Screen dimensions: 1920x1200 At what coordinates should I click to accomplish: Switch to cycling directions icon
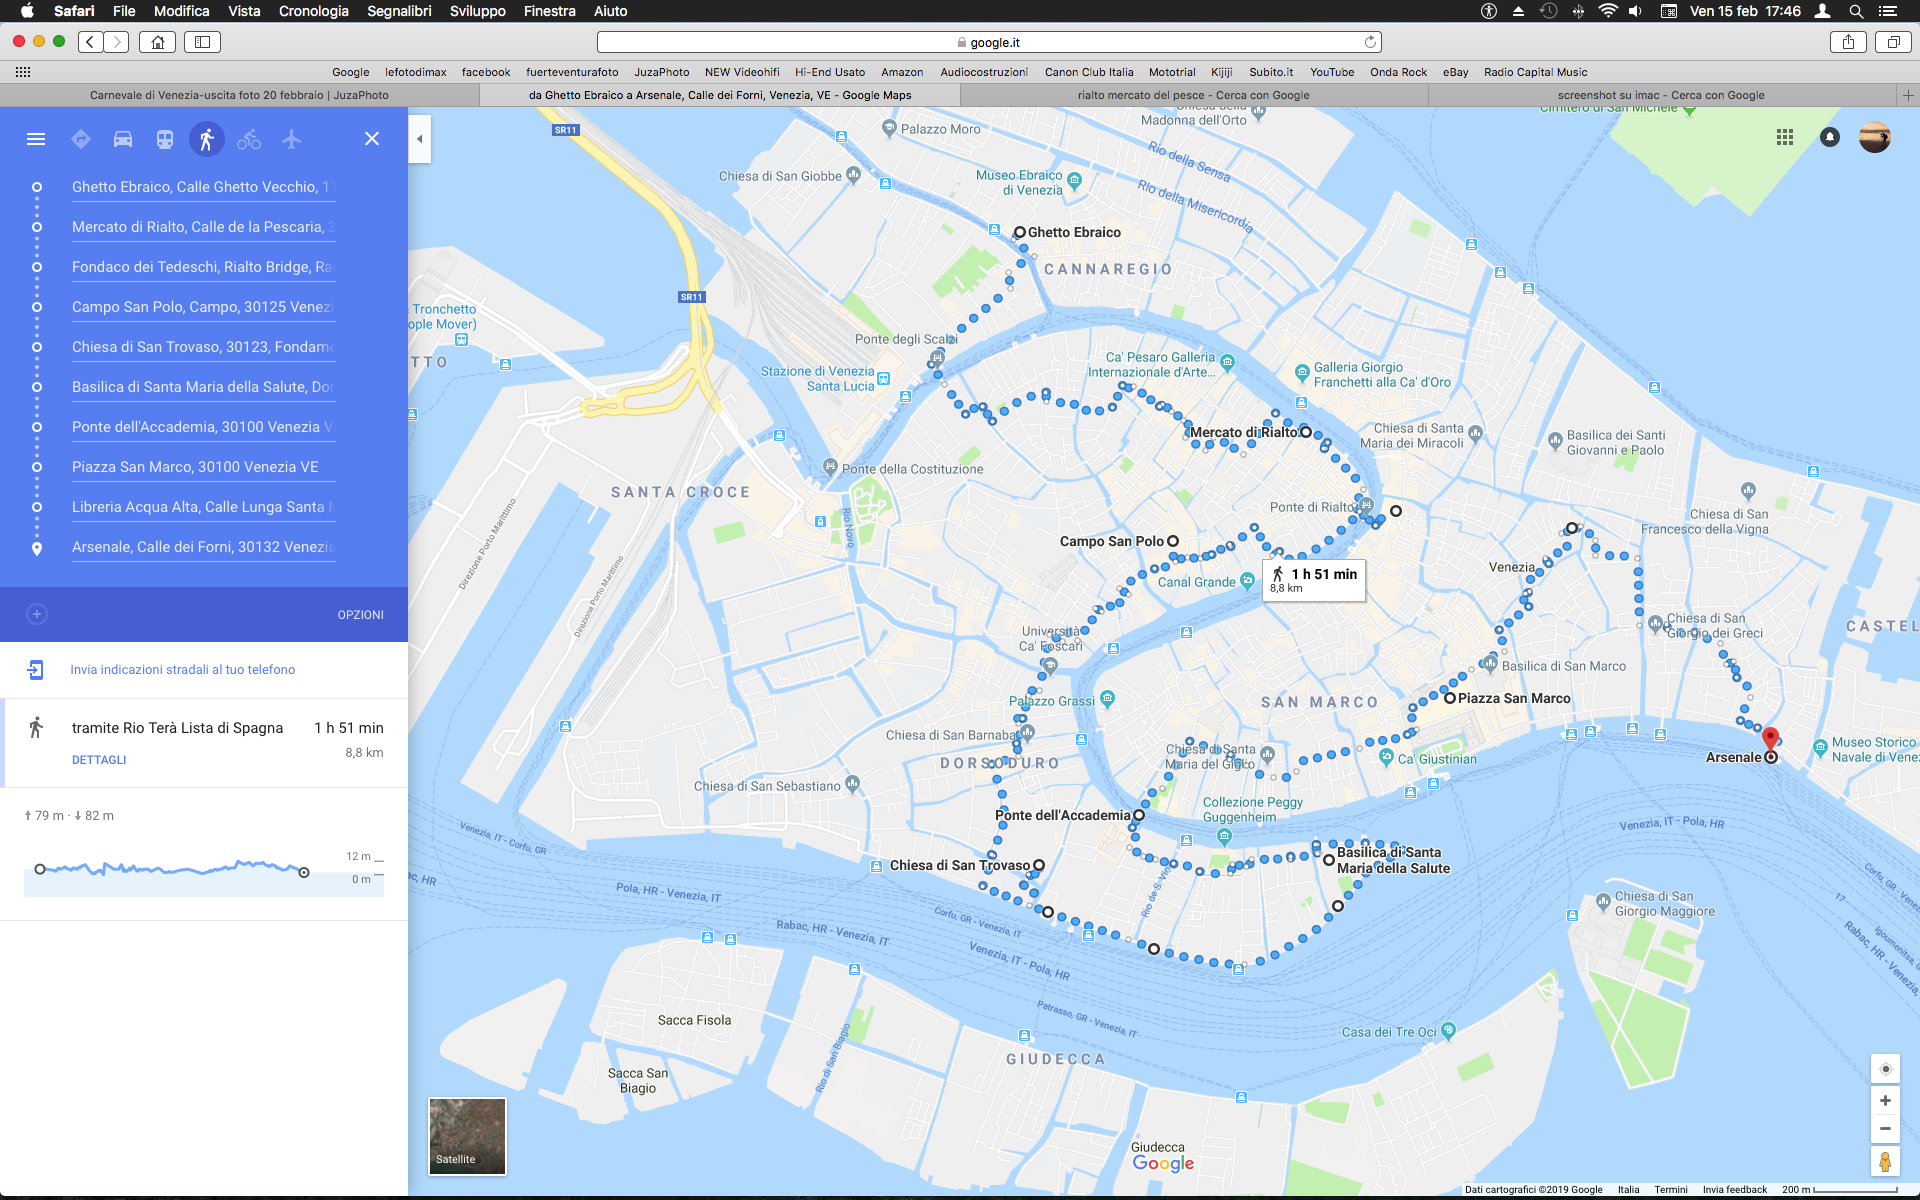click(x=249, y=139)
